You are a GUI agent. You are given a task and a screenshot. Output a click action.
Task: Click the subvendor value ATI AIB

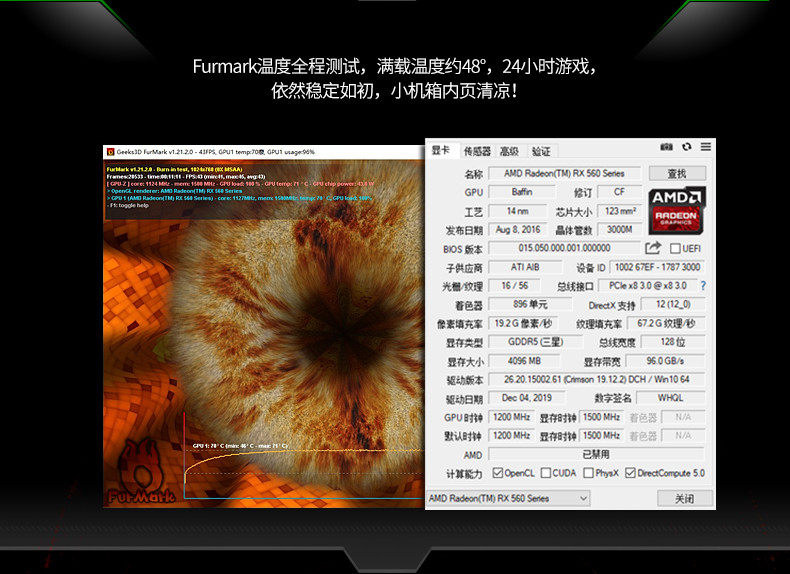tap(525, 267)
